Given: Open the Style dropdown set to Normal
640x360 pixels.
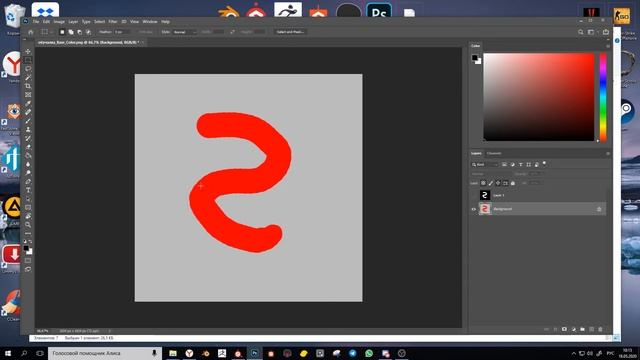Looking at the screenshot, I should tap(185, 32).
